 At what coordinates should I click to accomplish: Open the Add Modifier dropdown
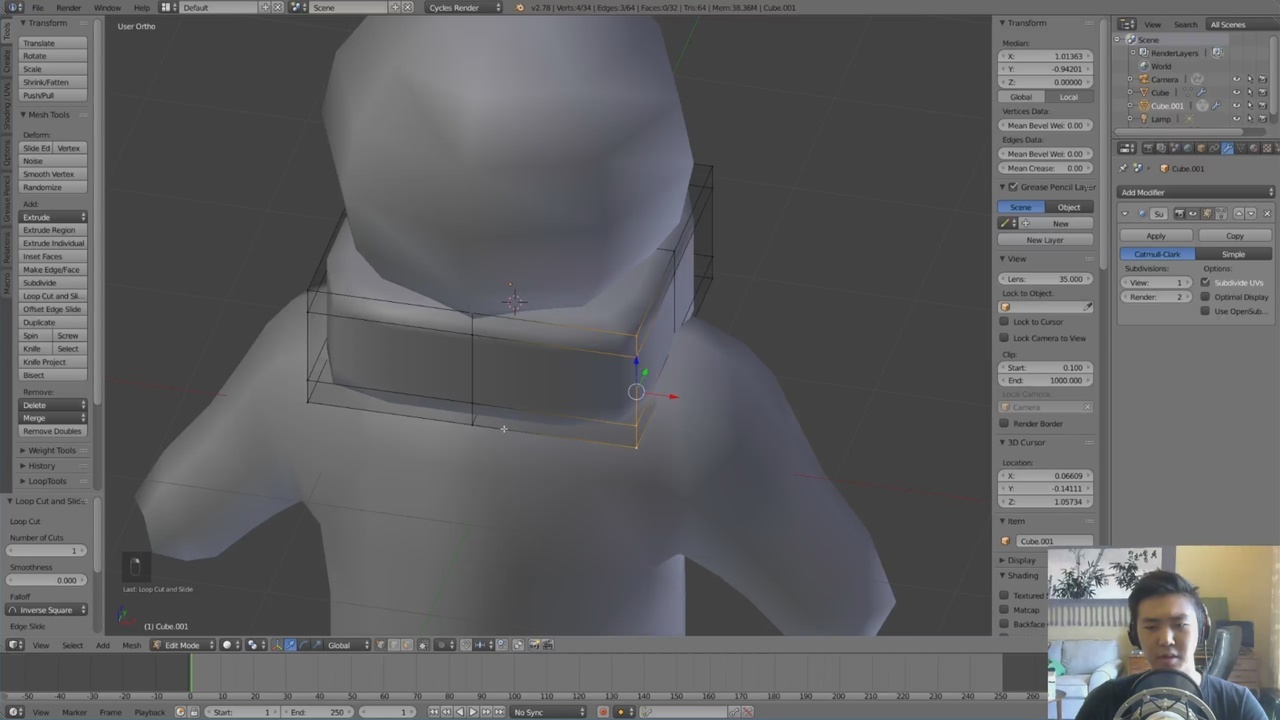click(1196, 192)
